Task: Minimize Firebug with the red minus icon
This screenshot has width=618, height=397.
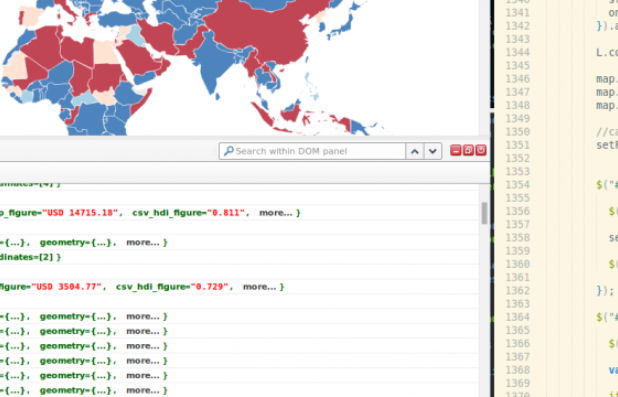Action: pyautogui.click(x=456, y=150)
